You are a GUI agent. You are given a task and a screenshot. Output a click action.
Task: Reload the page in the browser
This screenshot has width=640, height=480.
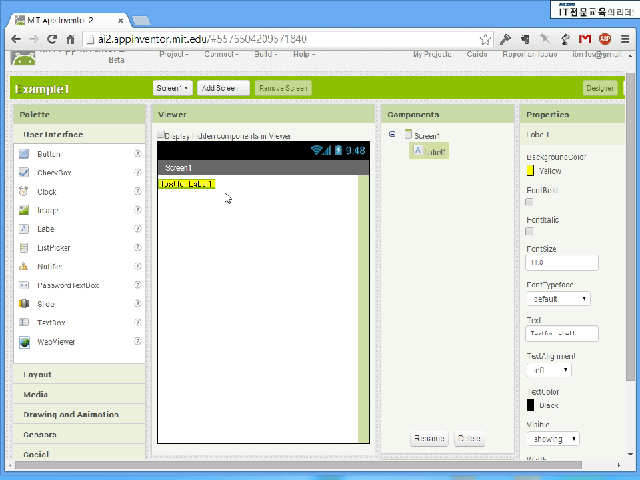tap(52, 39)
